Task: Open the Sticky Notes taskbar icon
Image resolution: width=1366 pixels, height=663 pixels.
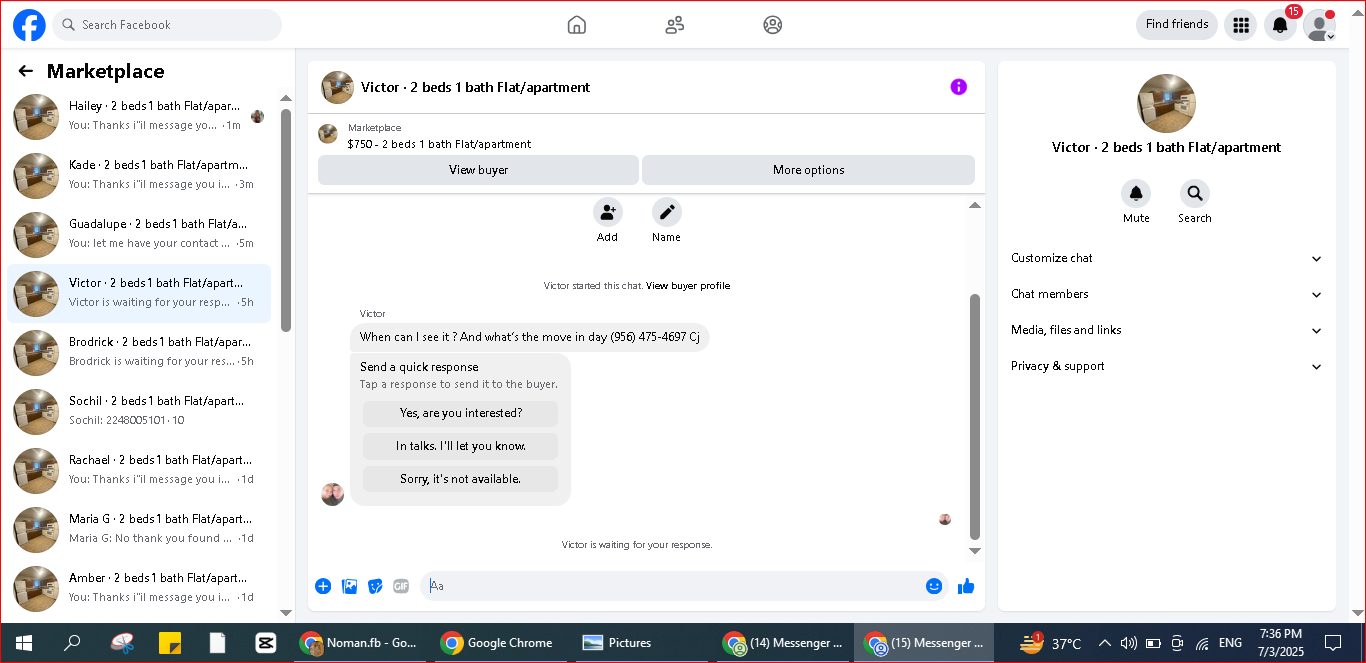Action: click(x=169, y=643)
